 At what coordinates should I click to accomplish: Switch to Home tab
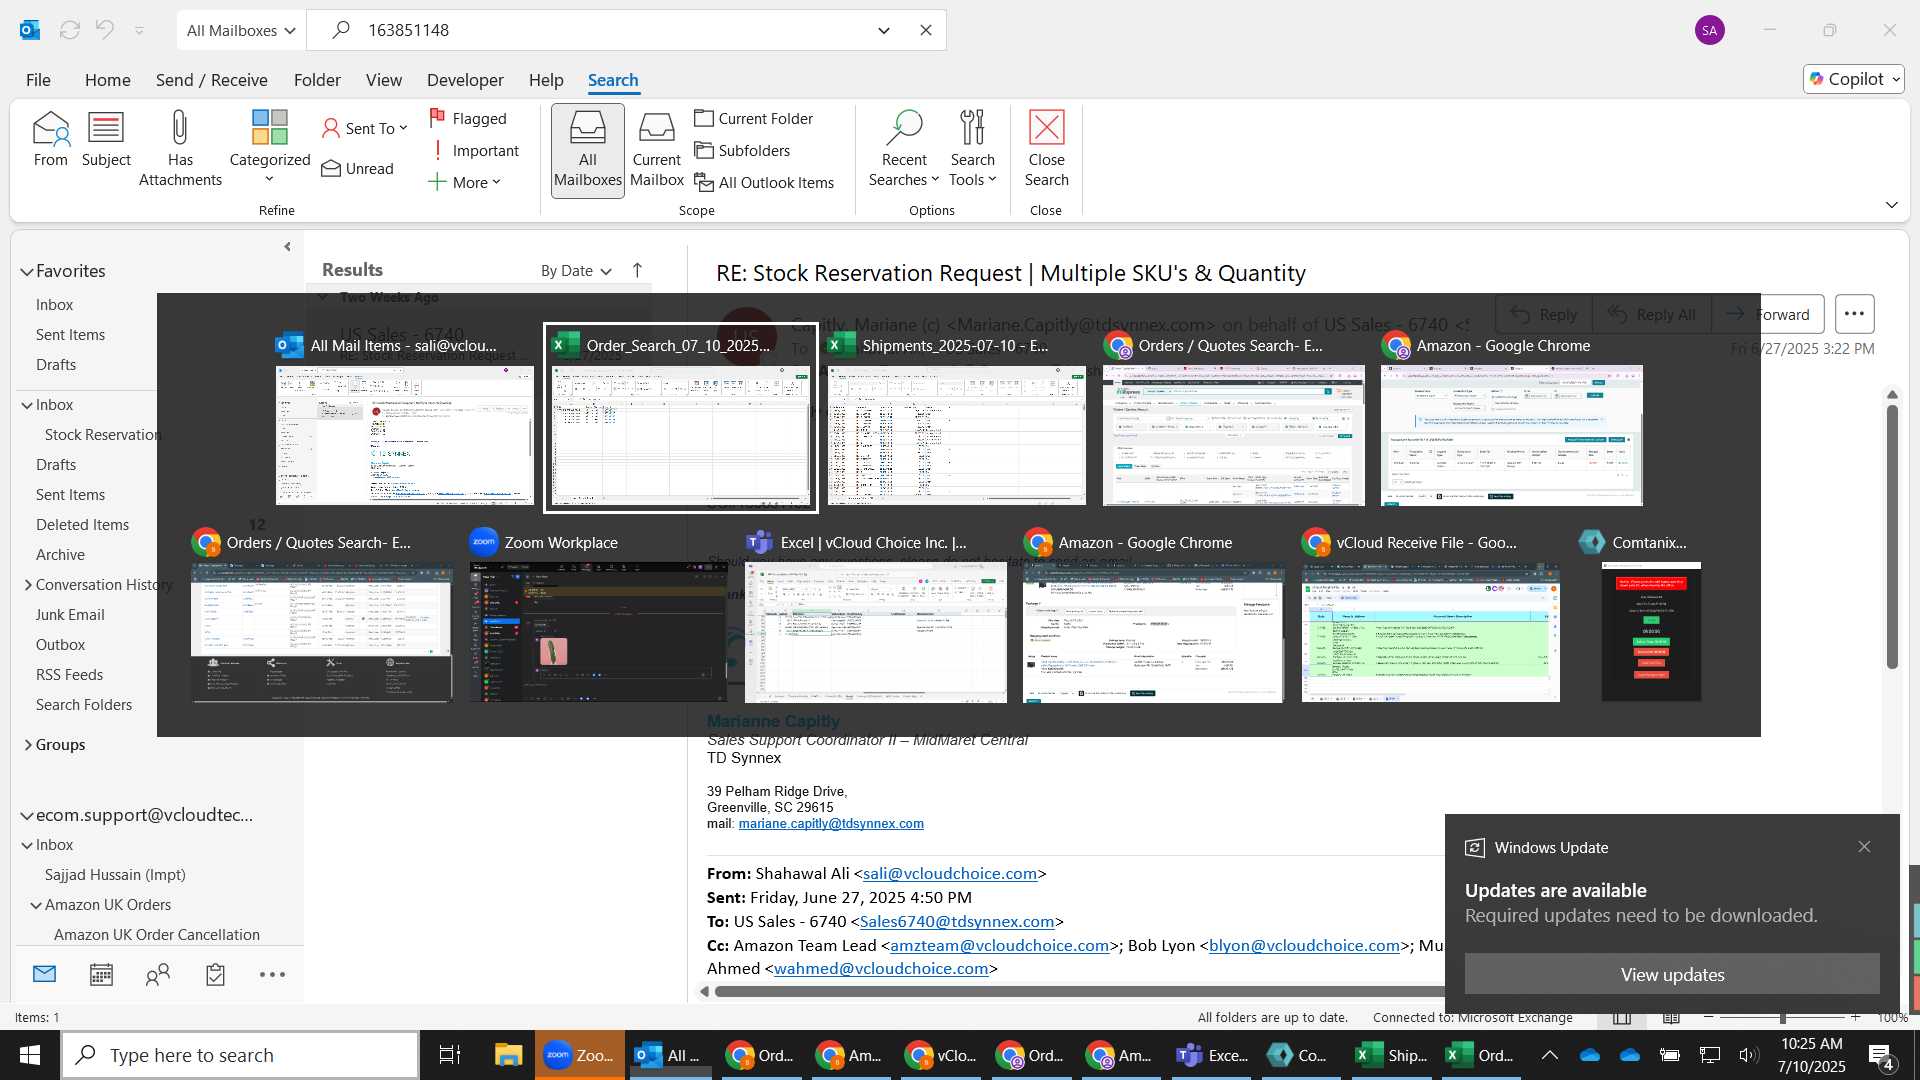point(107,79)
